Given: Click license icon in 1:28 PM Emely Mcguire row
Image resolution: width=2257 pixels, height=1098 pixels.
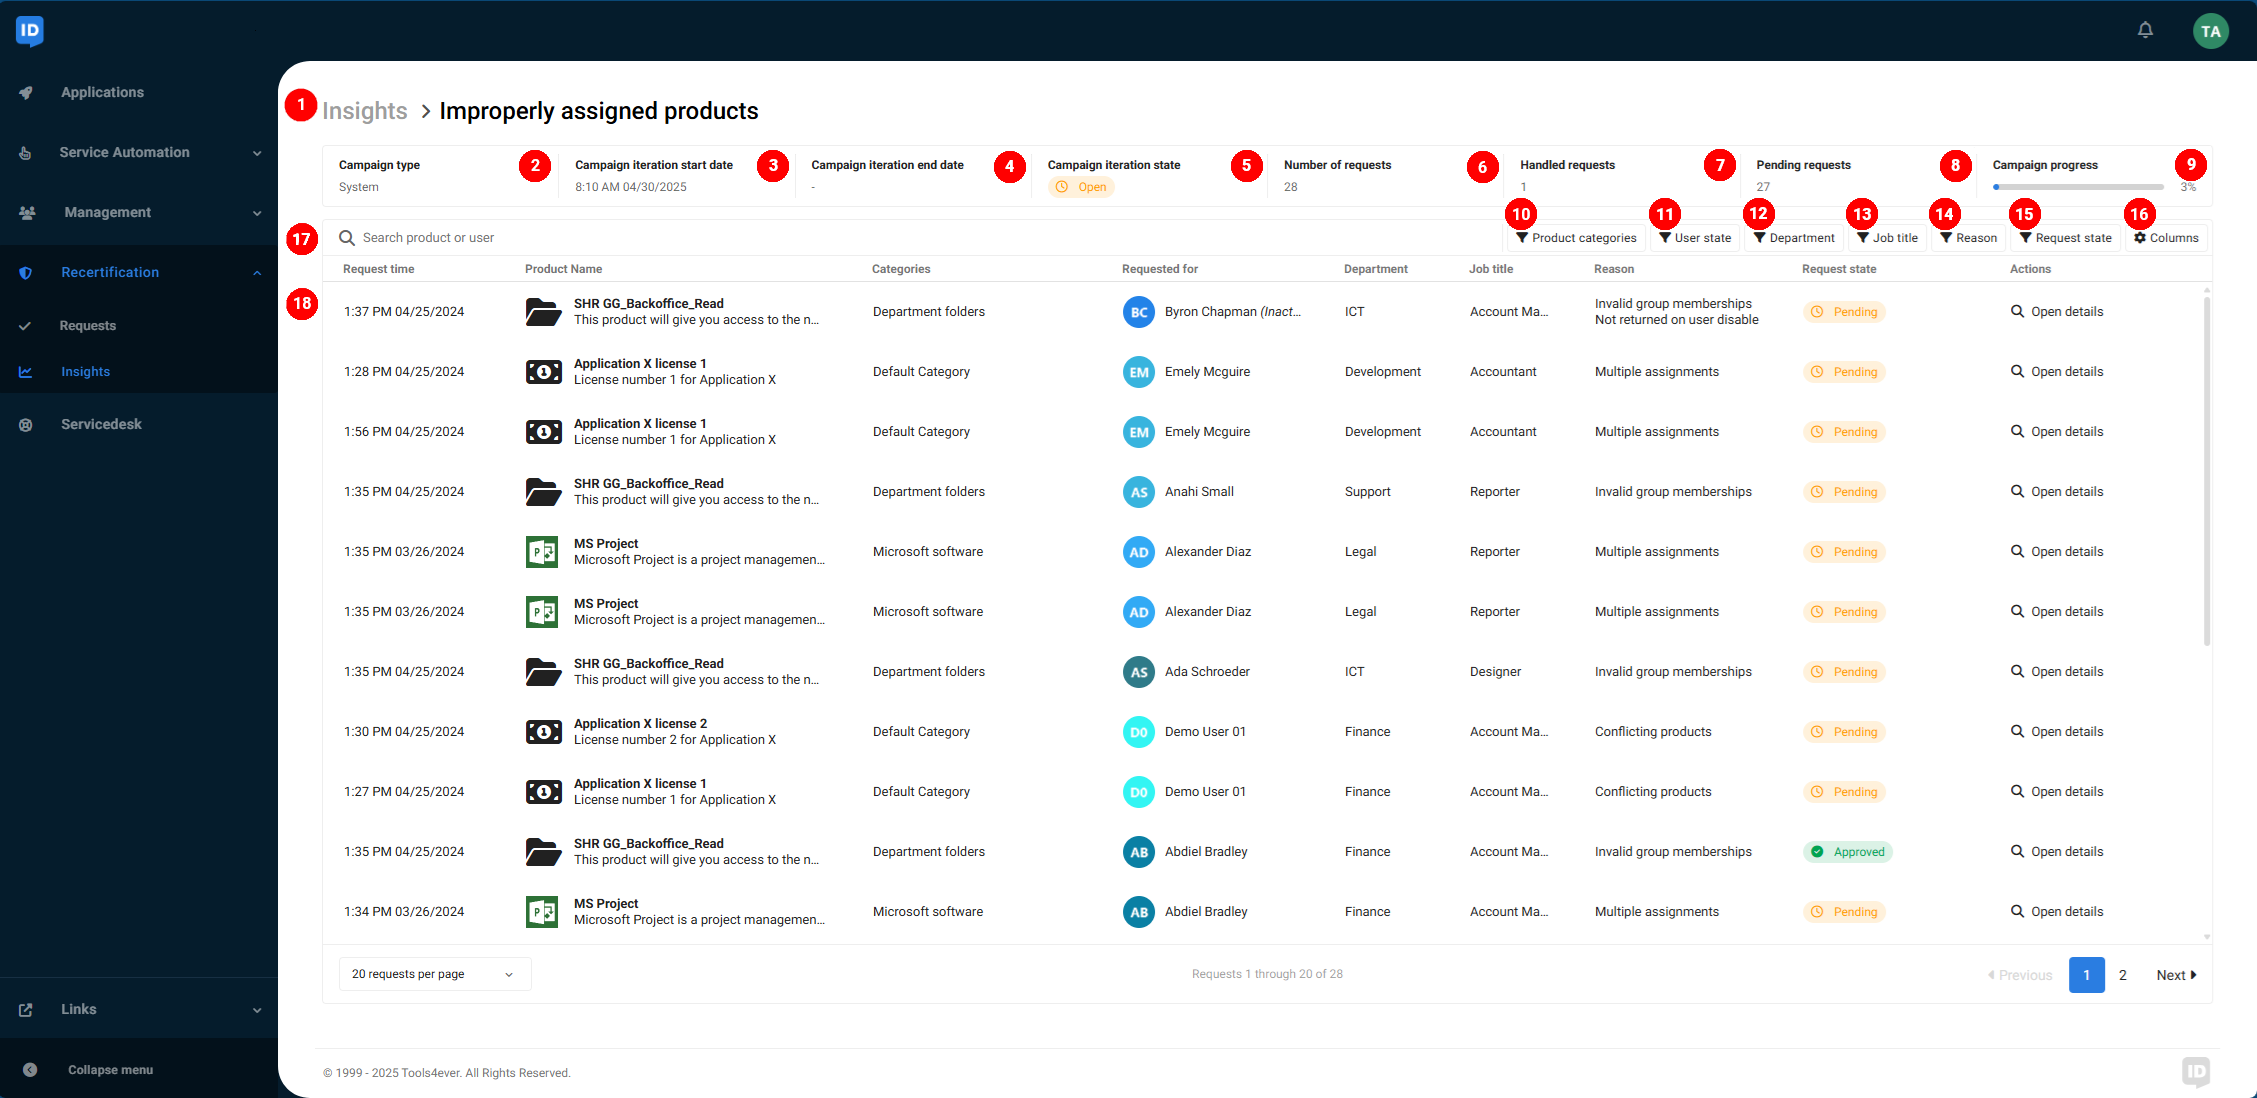Looking at the screenshot, I should click(543, 372).
